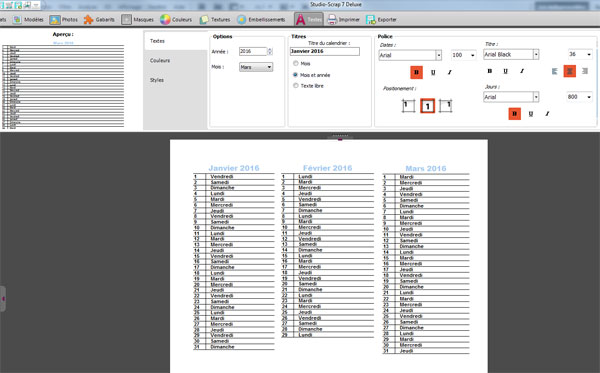Viewport: 600px width, 373px height.
Task: Toggle underline for Titre font
Action: click(x=505, y=71)
